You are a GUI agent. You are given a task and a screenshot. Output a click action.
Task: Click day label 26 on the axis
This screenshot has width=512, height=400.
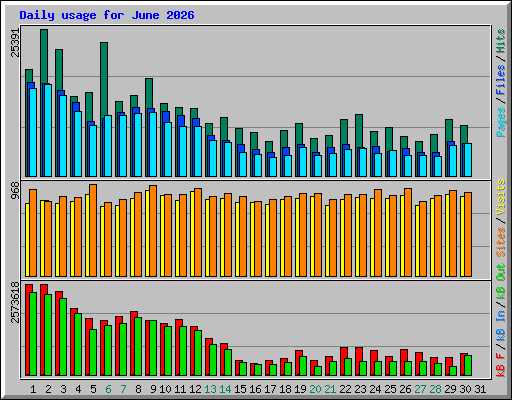tap(405, 389)
